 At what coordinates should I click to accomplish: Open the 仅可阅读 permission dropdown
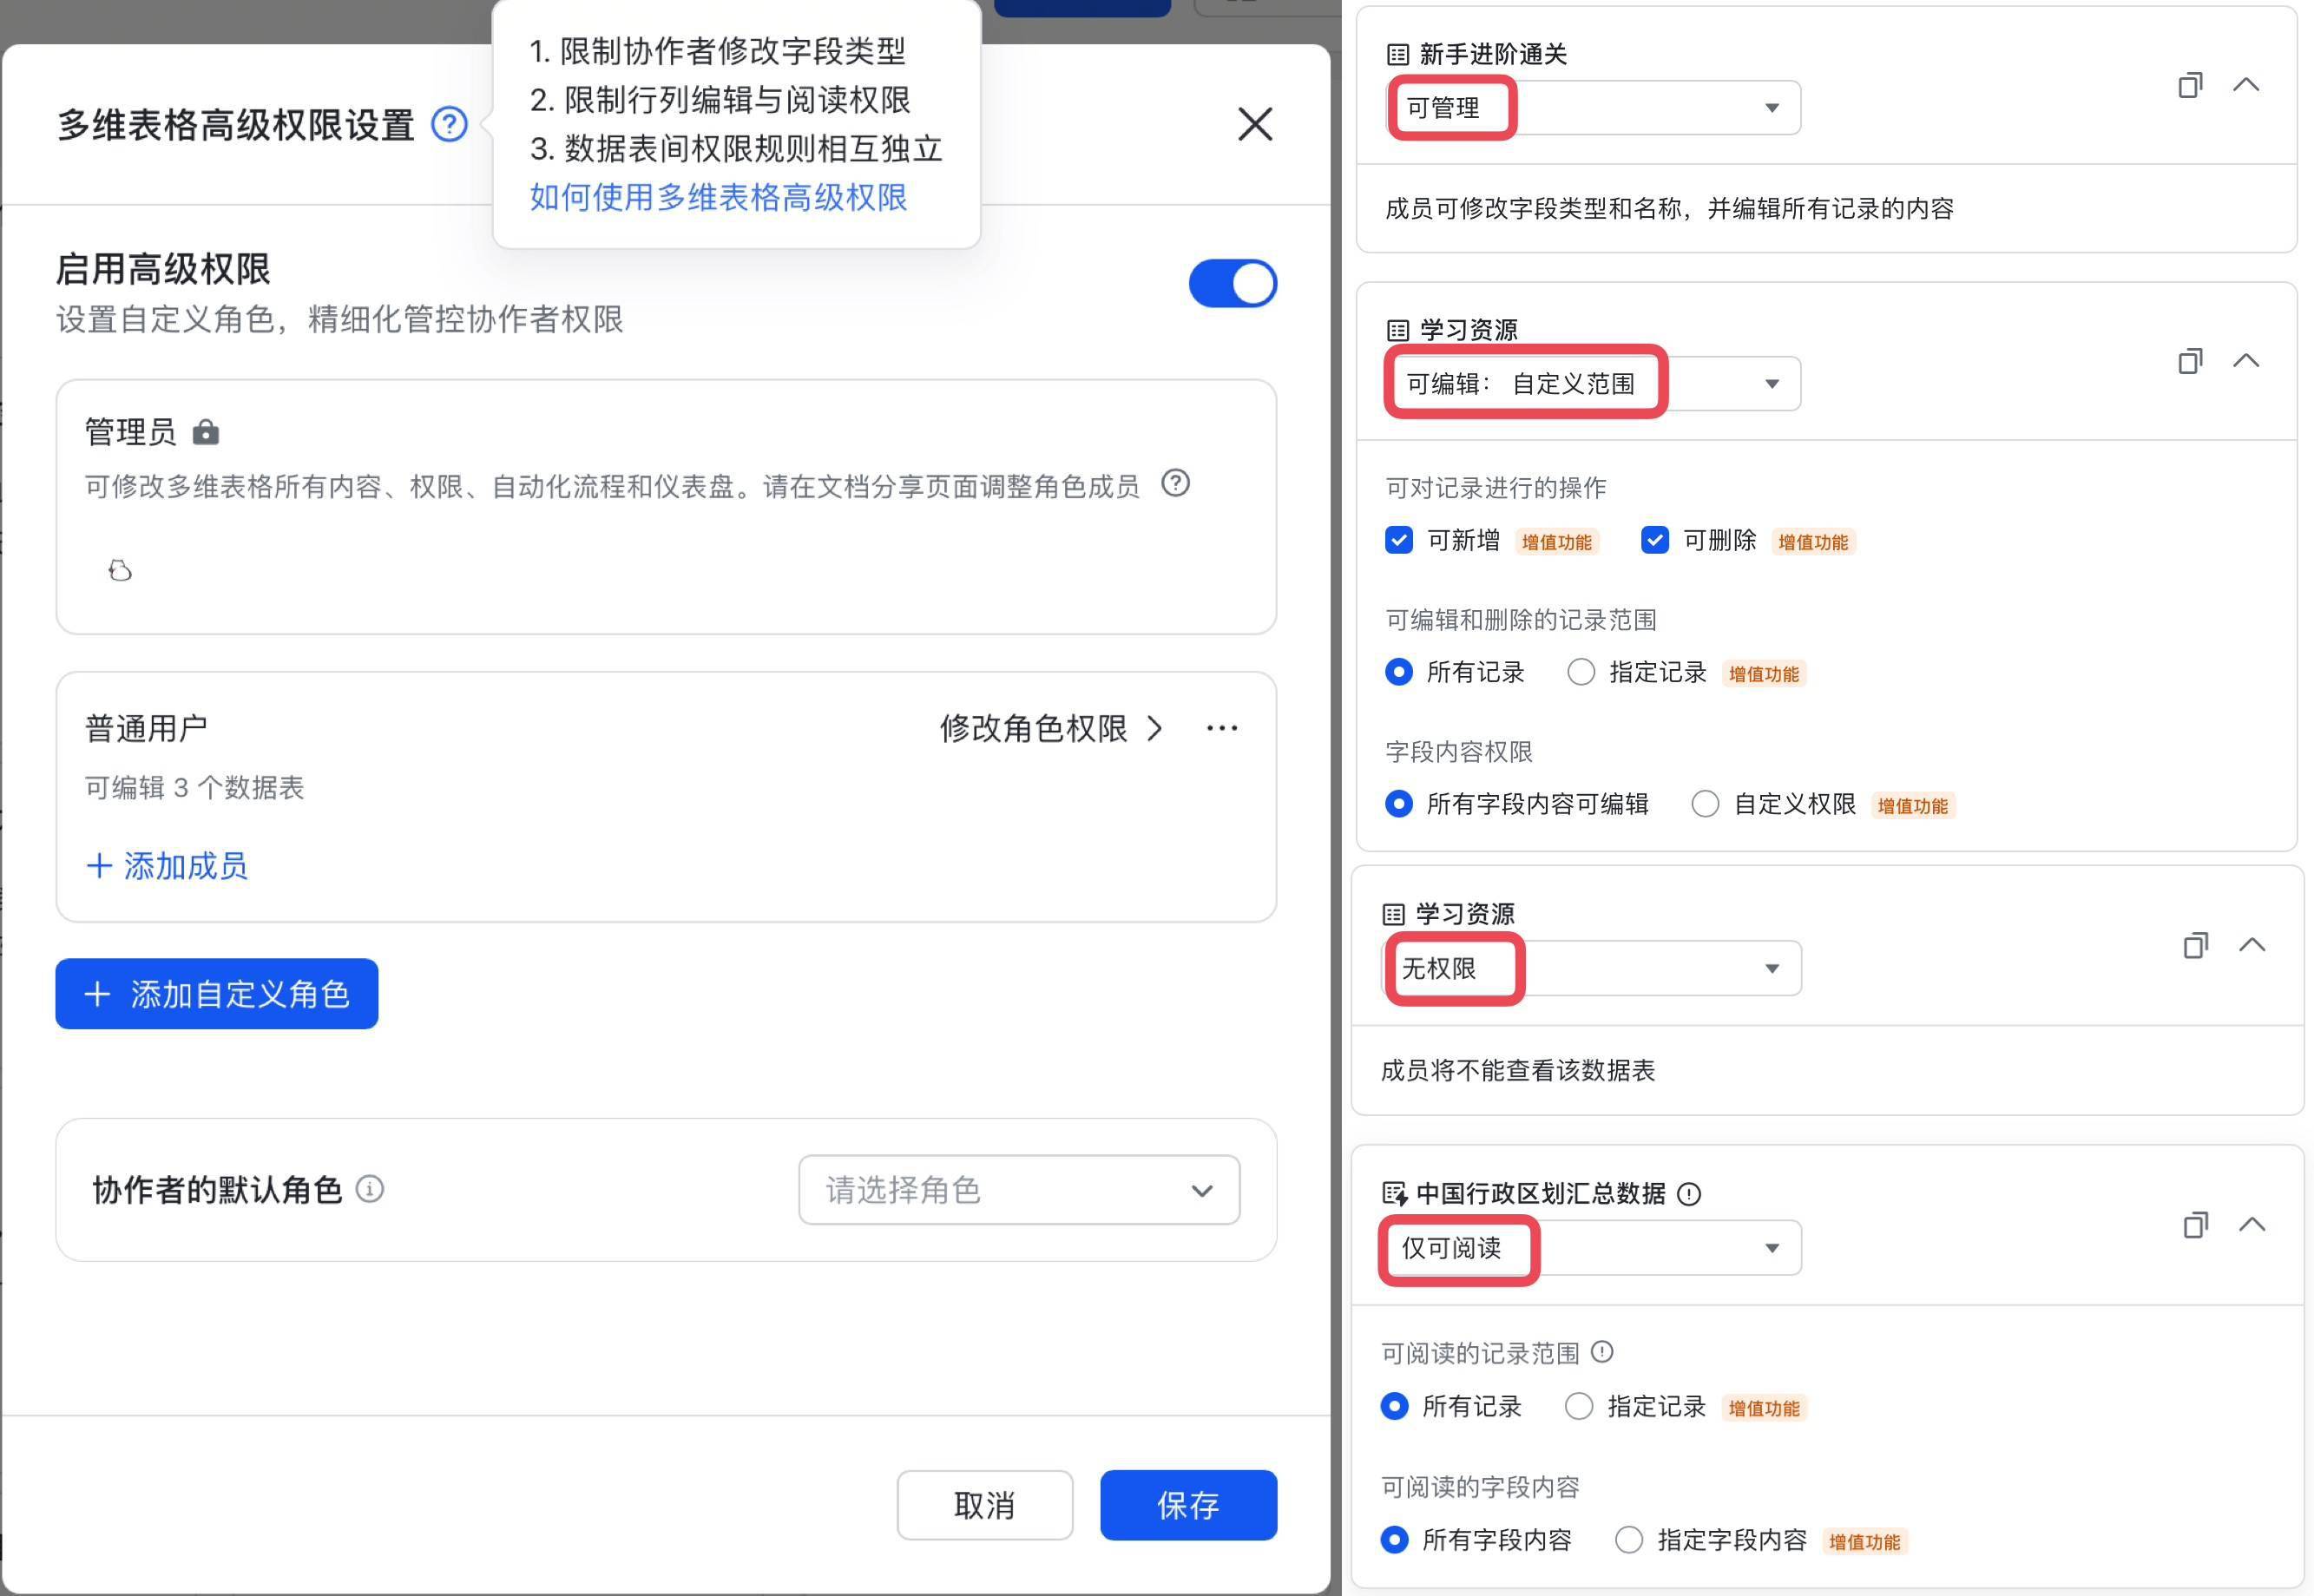1591,1248
